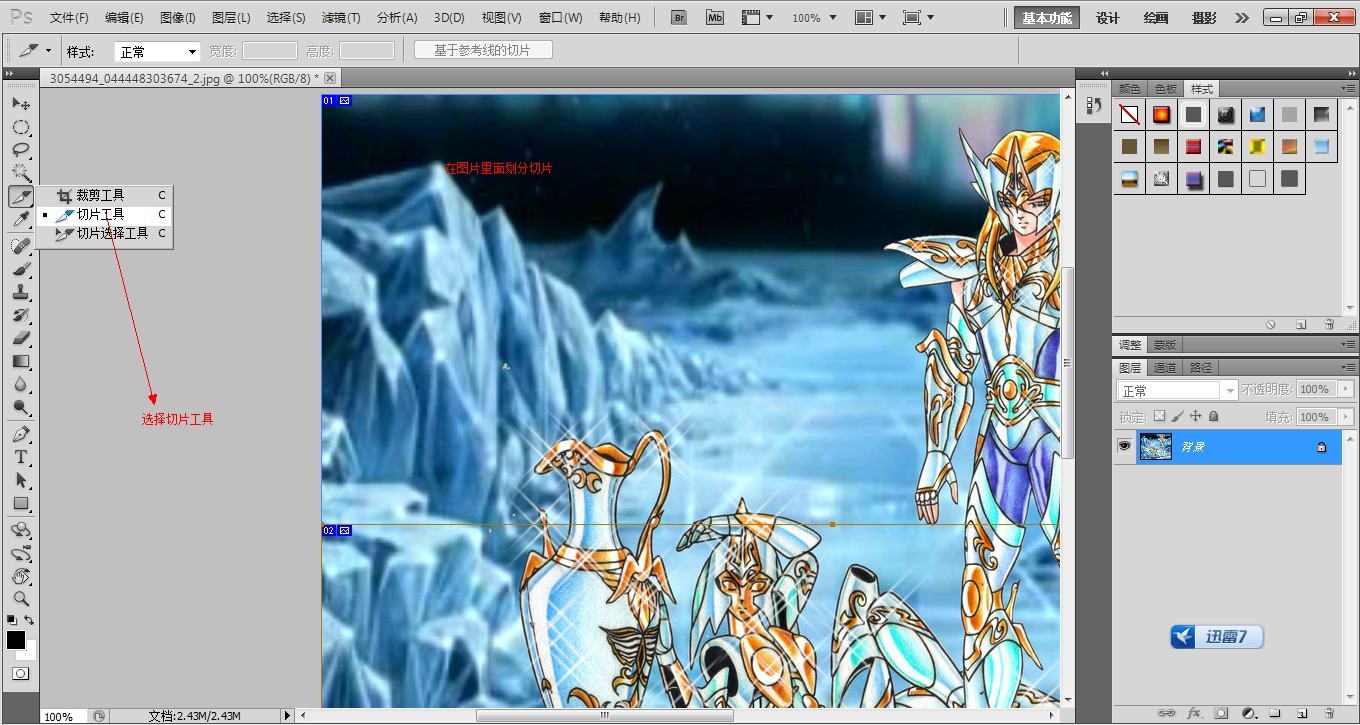
Task: Switch to the 绘画 workspace
Action: click(1156, 18)
